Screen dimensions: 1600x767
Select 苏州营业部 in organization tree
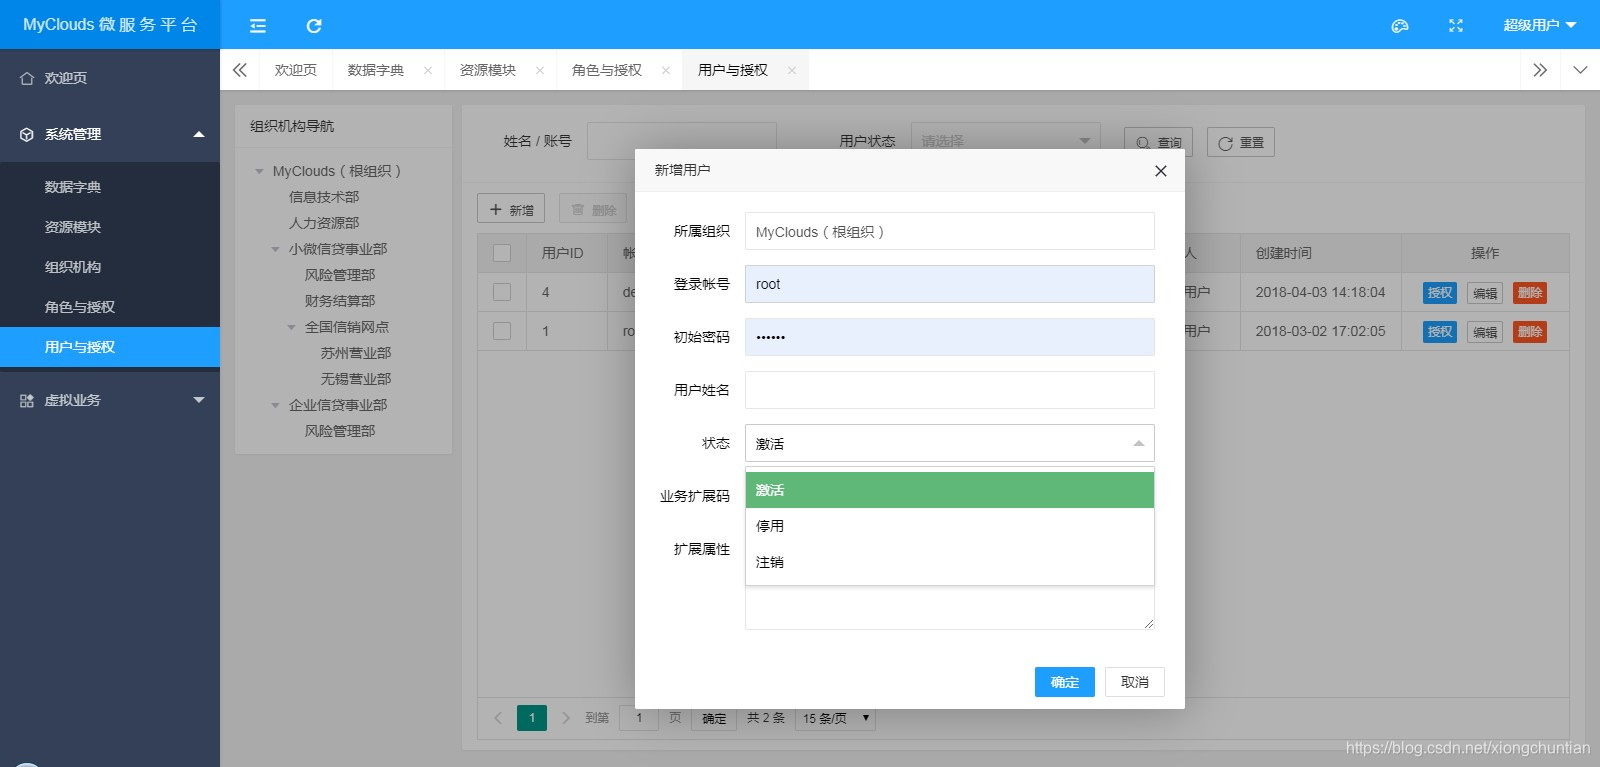[x=356, y=353]
